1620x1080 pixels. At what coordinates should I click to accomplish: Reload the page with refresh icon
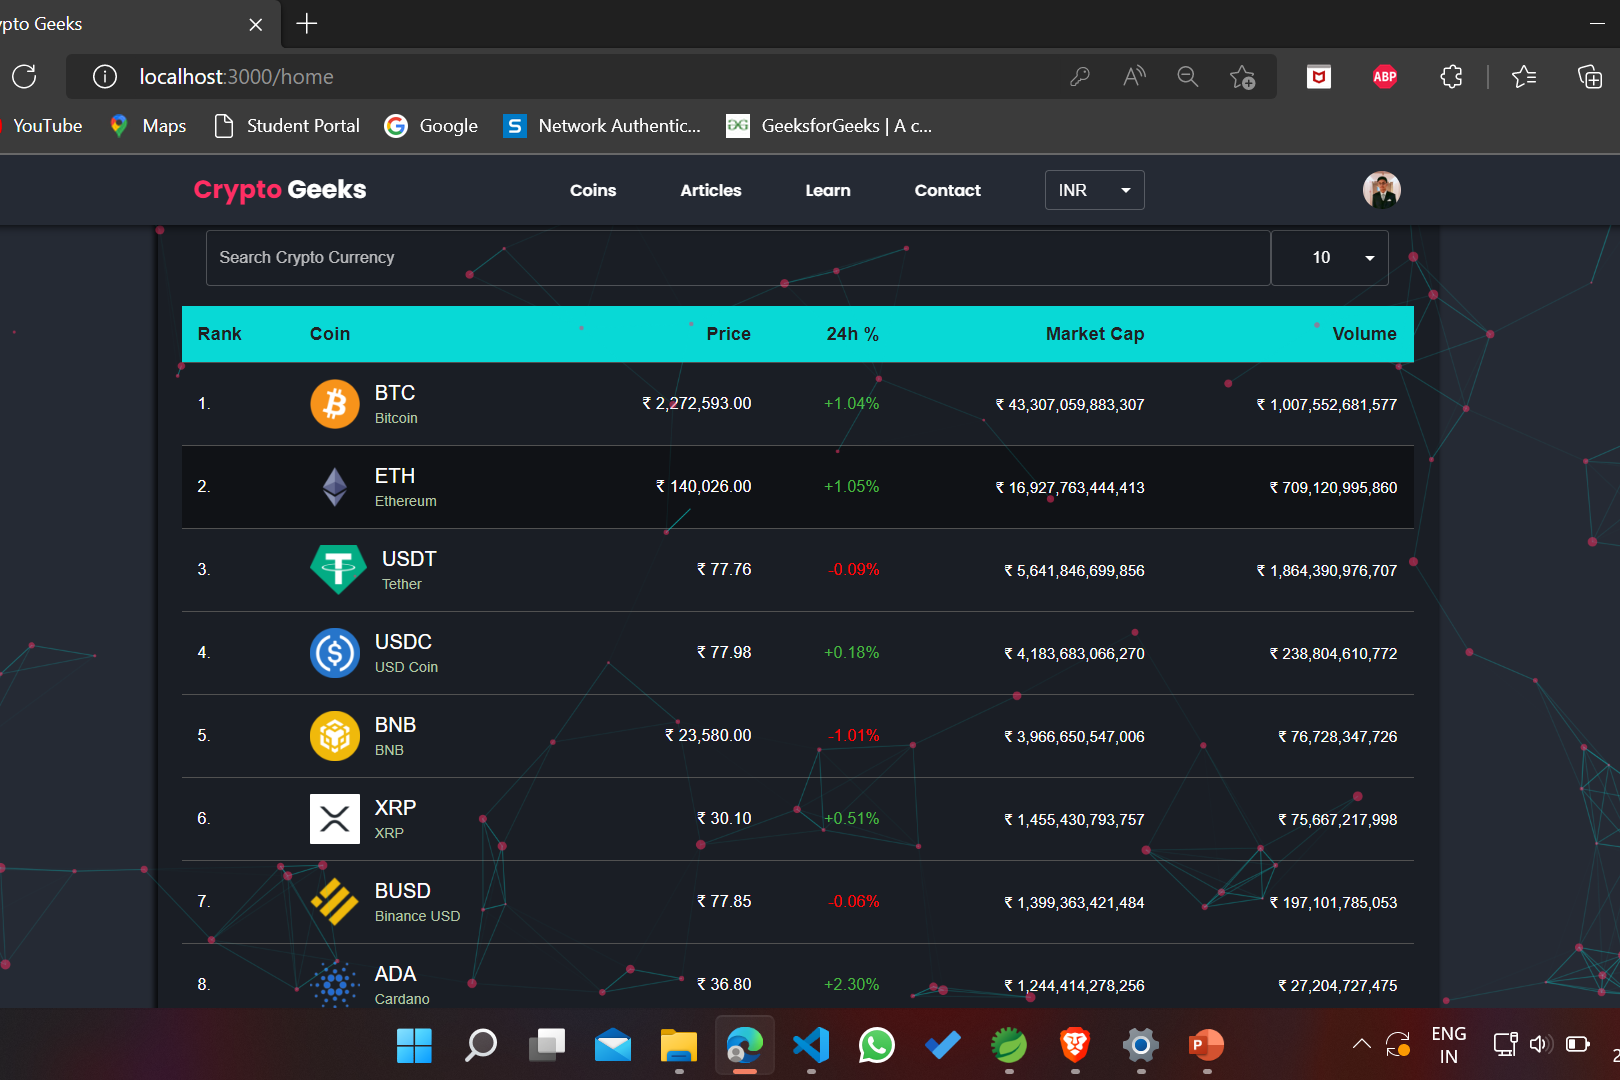pos(24,76)
